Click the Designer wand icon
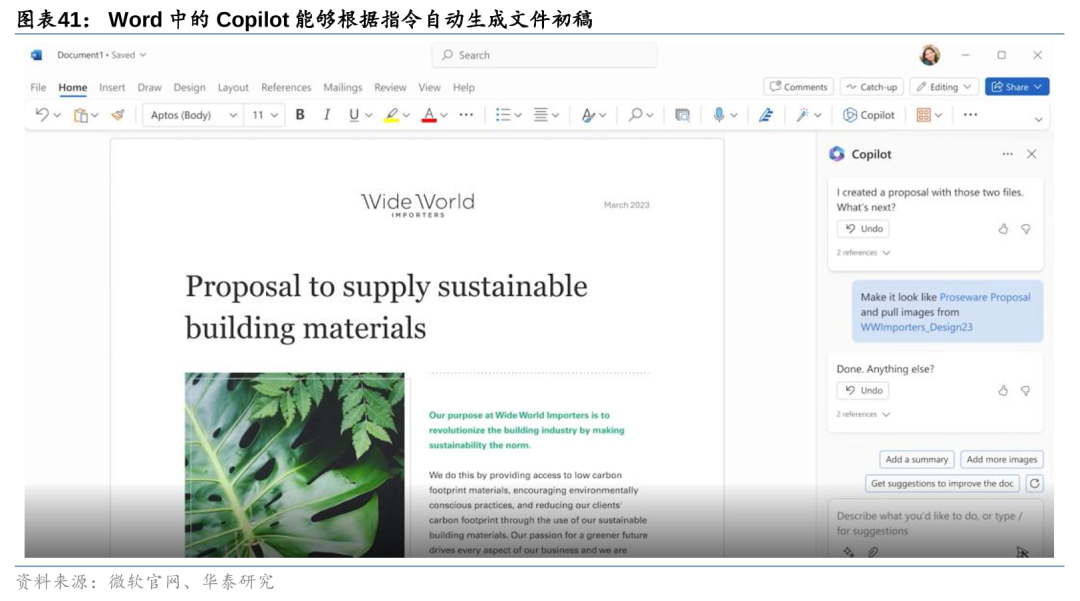Viewport: 1080px width, 601px height. point(802,115)
